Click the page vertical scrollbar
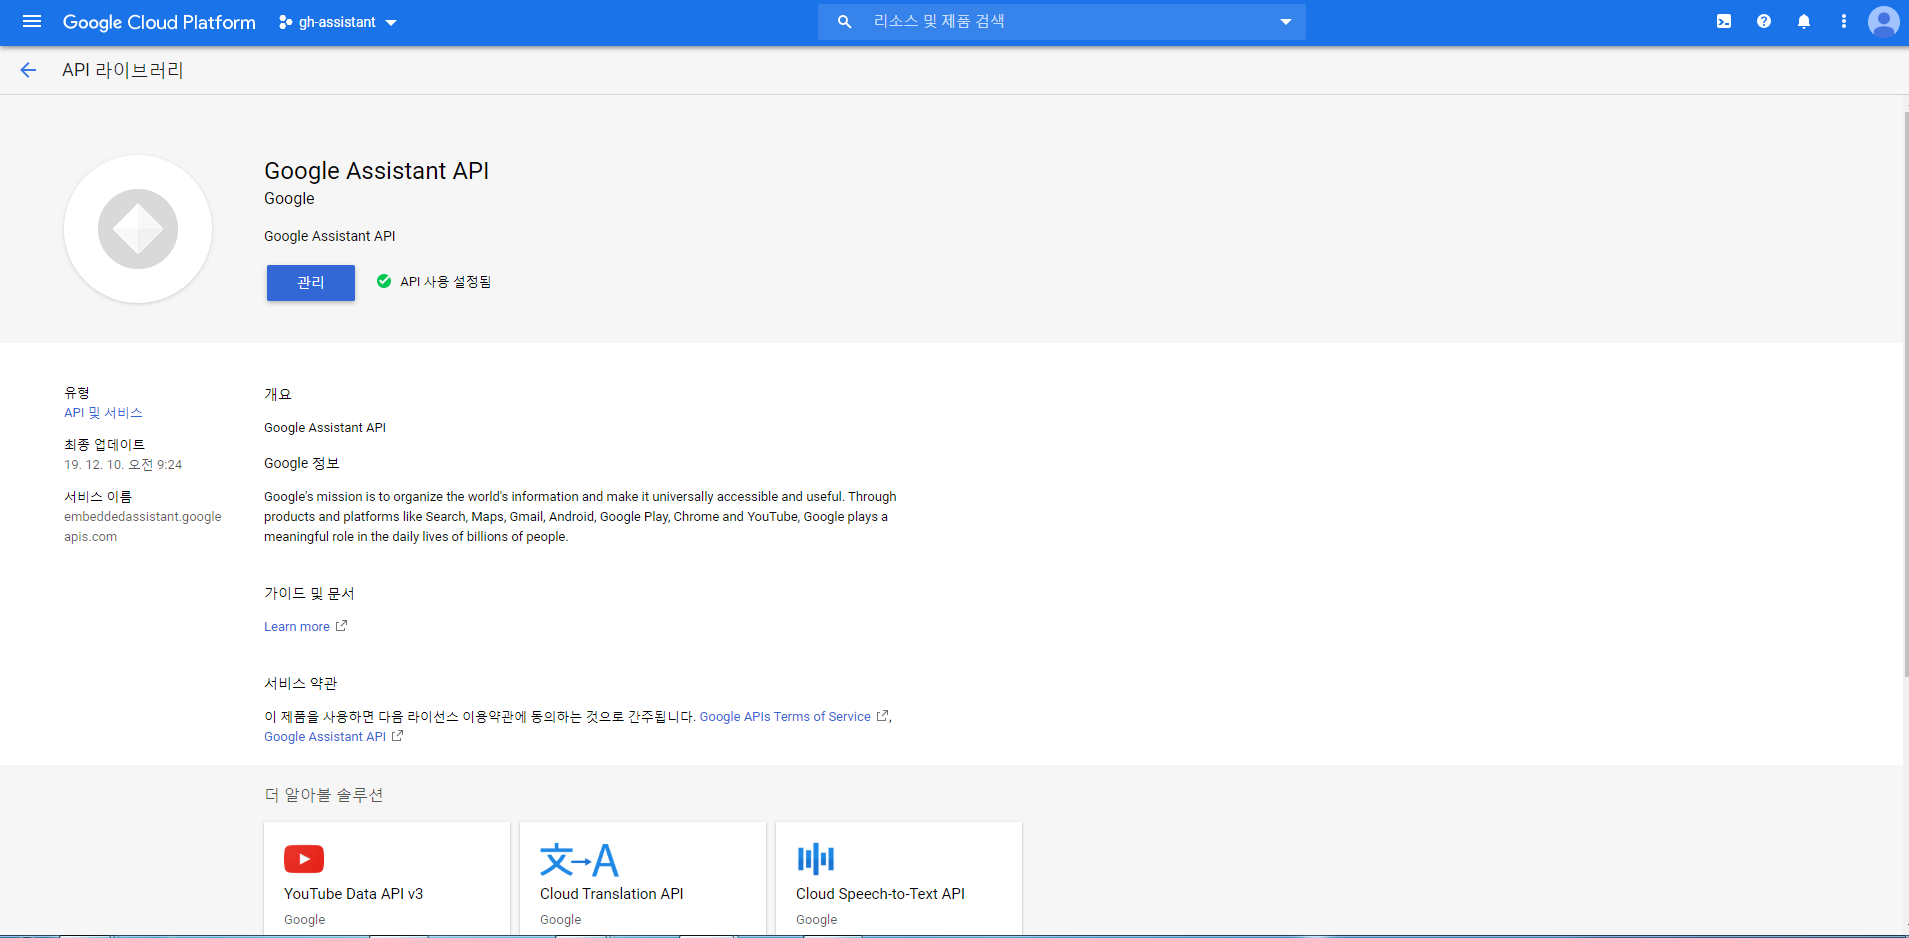 (x=1905, y=395)
